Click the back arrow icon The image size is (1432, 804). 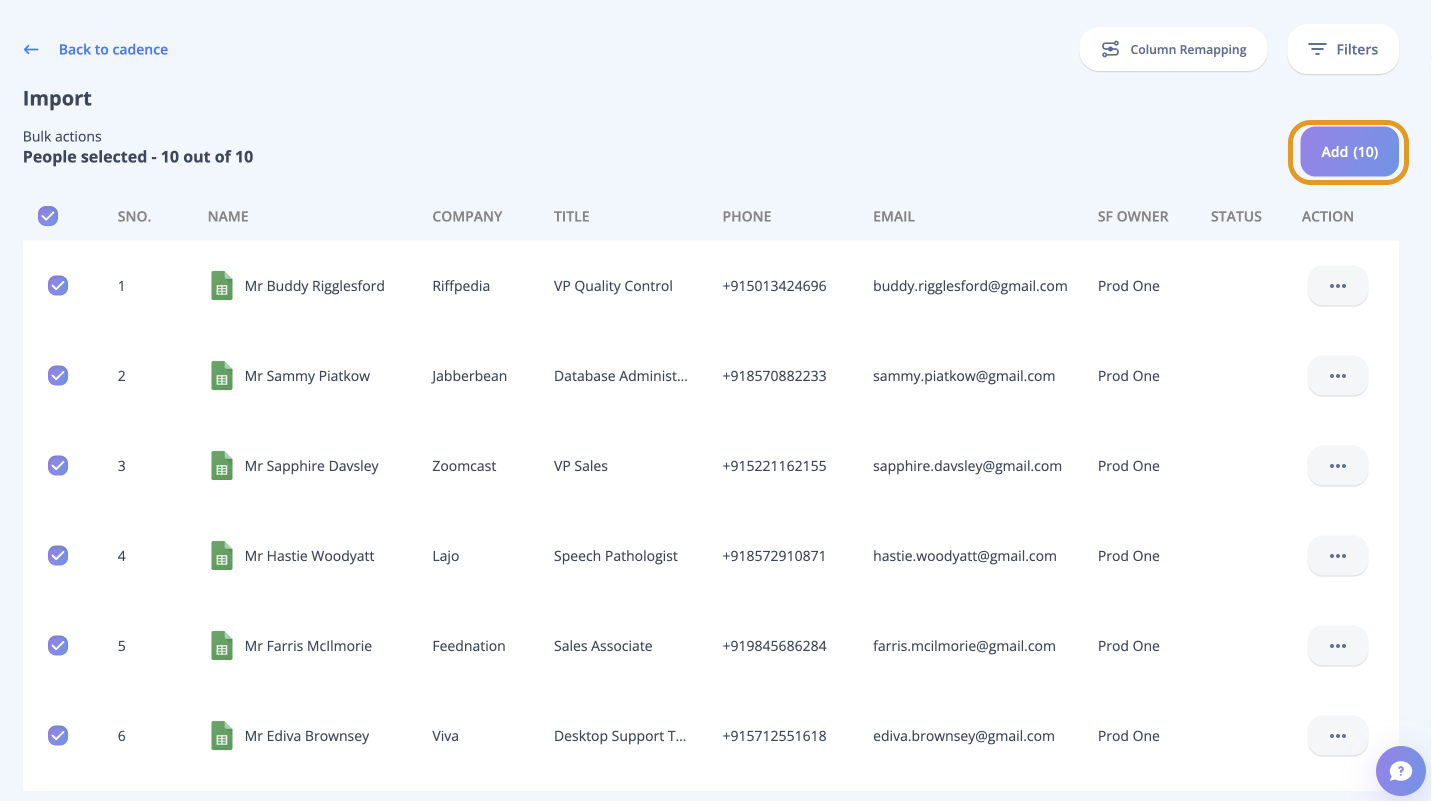coord(31,50)
